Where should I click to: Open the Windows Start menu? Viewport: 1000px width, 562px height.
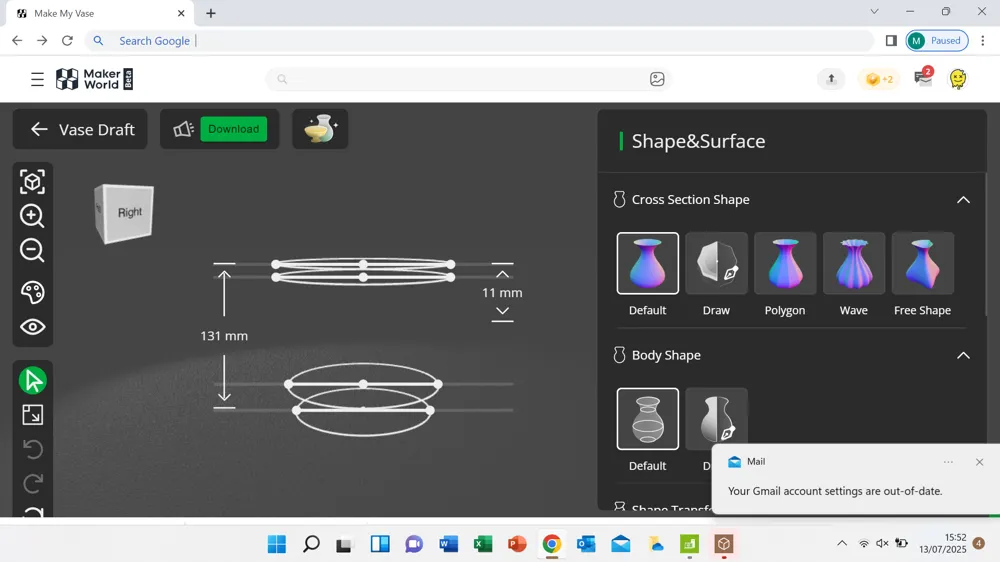277,544
